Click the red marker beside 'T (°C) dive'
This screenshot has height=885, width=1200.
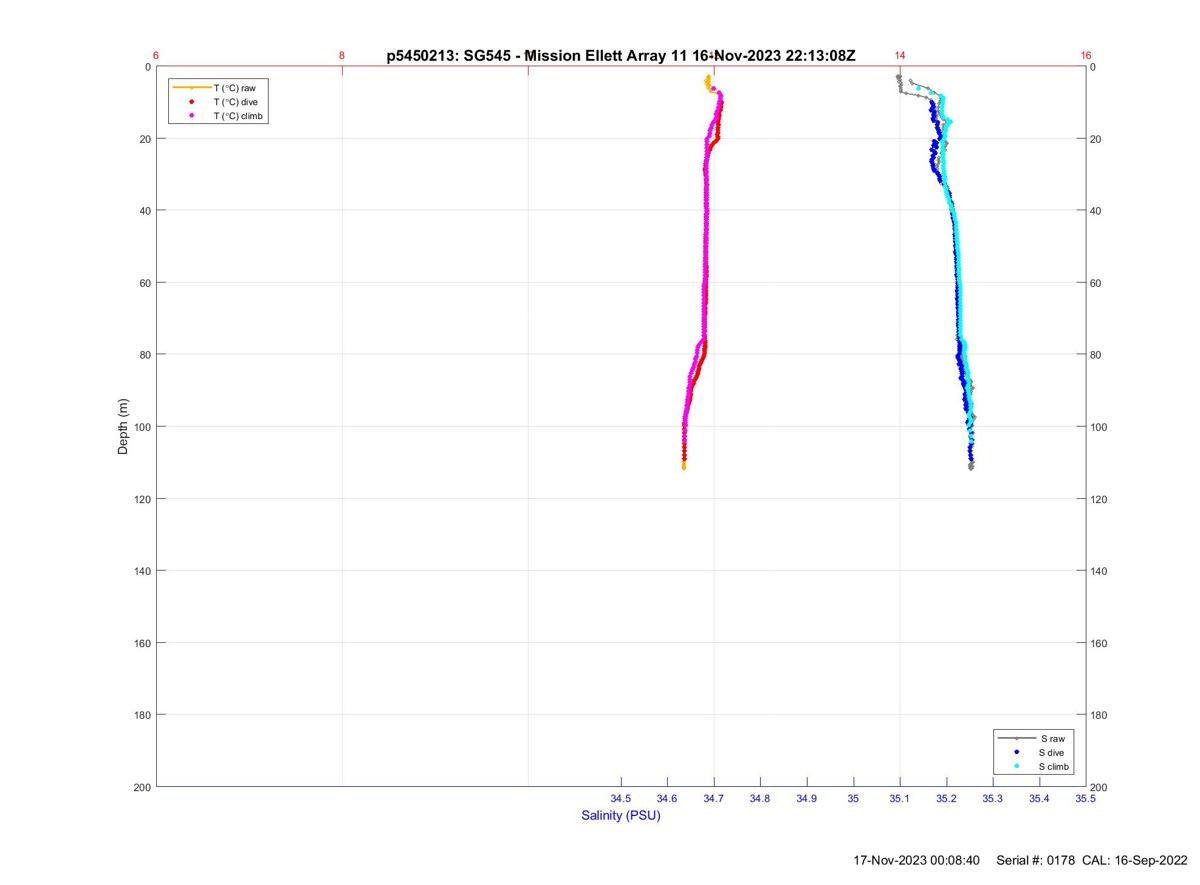click(191, 102)
